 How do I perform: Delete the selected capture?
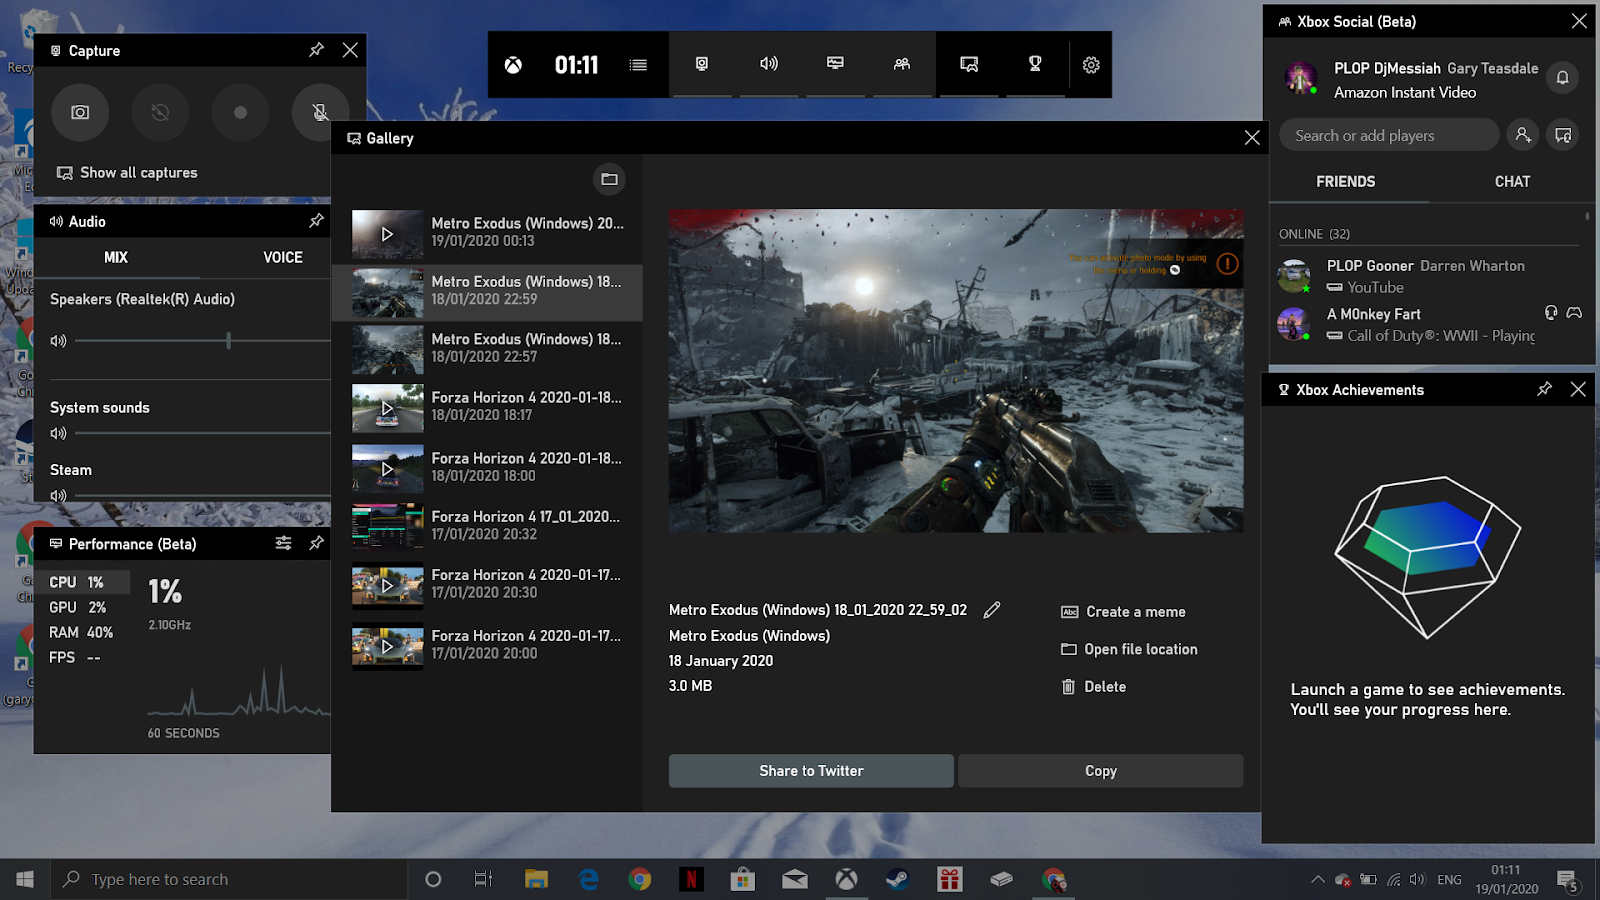[x=1094, y=687]
